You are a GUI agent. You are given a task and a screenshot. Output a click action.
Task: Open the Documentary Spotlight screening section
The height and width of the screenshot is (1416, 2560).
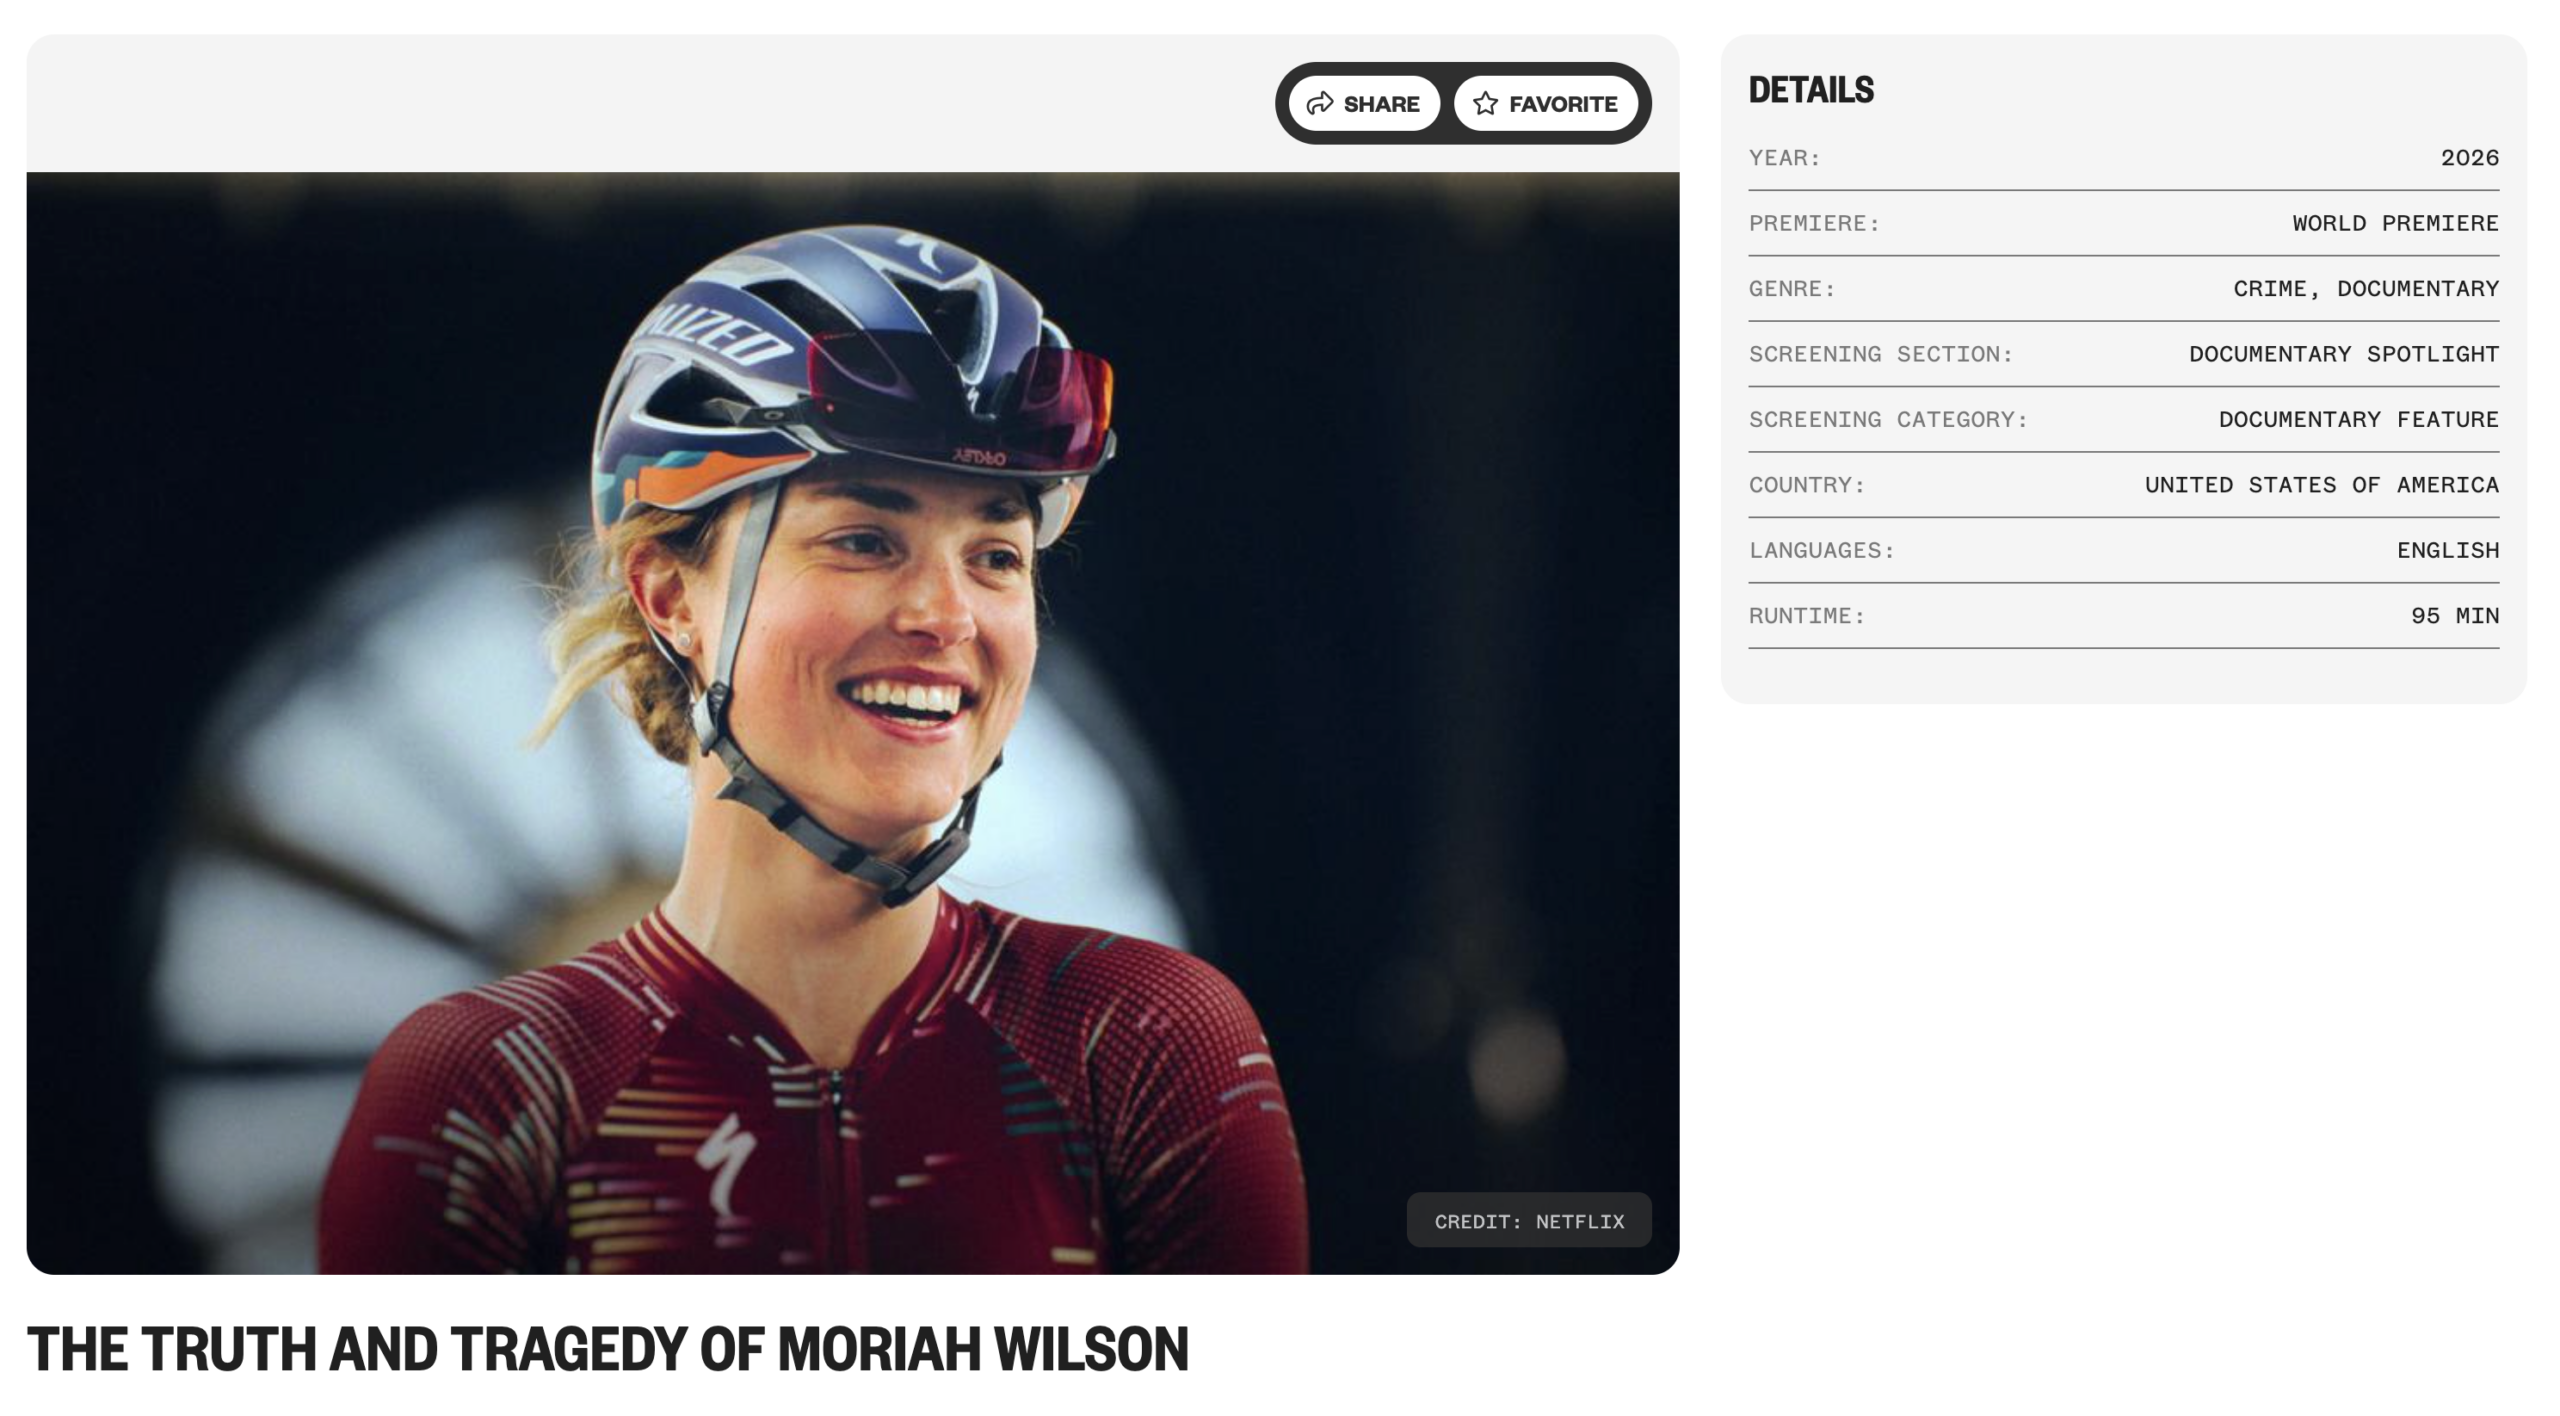(2344, 354)
